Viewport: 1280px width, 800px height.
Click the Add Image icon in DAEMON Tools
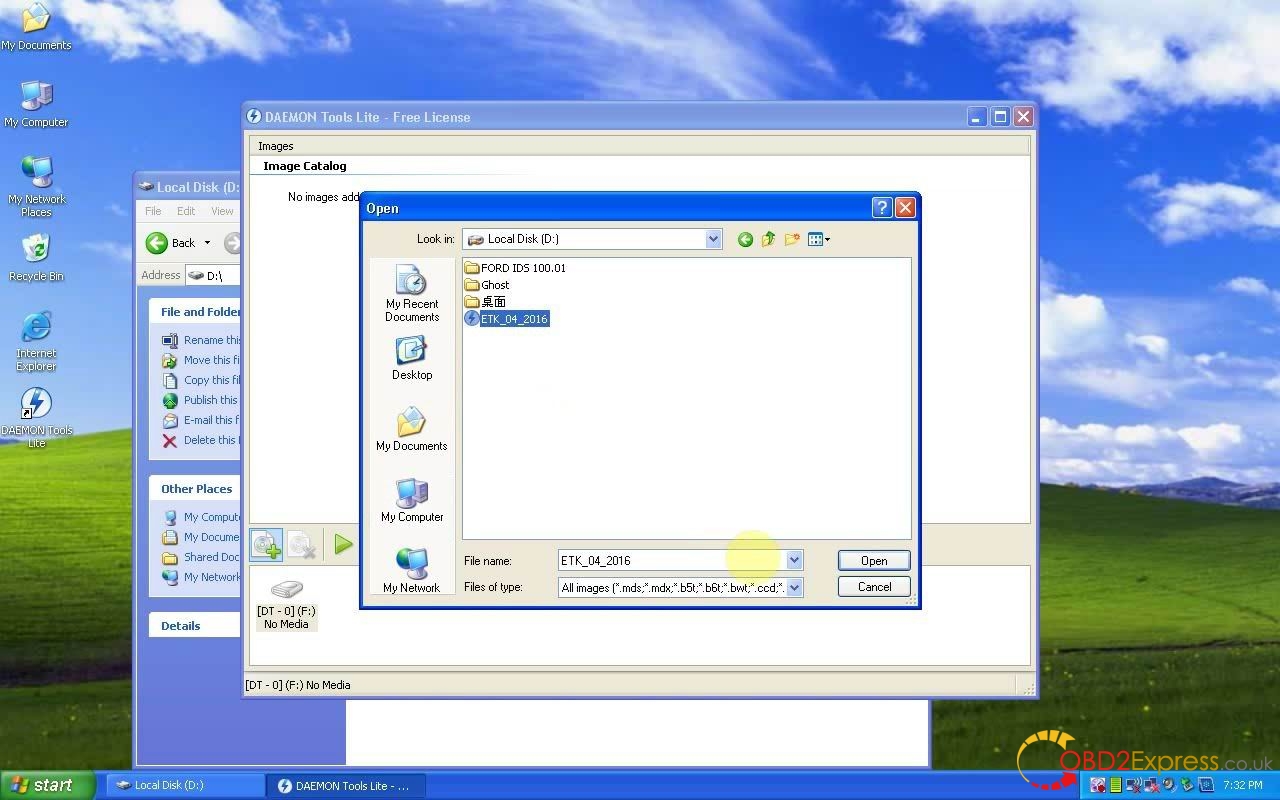tap(266, 544)
